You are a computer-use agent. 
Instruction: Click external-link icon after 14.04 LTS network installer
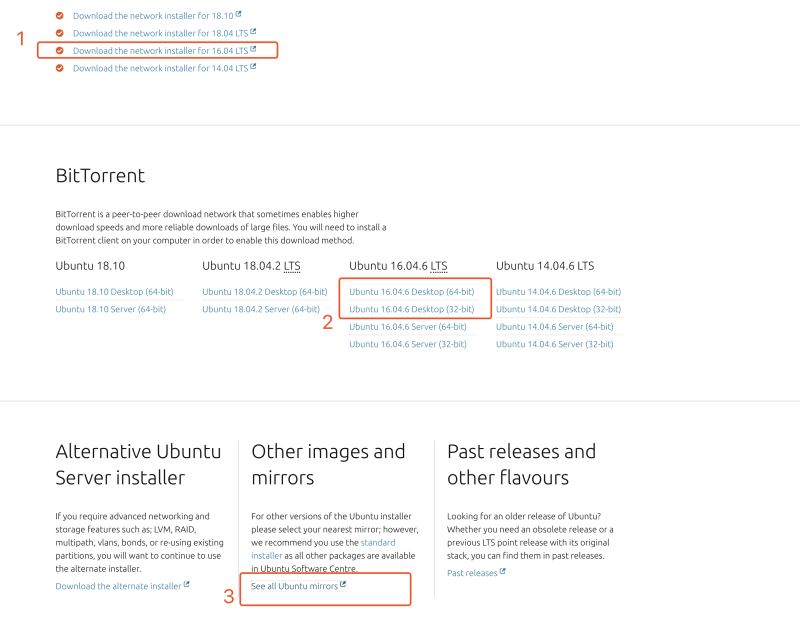253,67
